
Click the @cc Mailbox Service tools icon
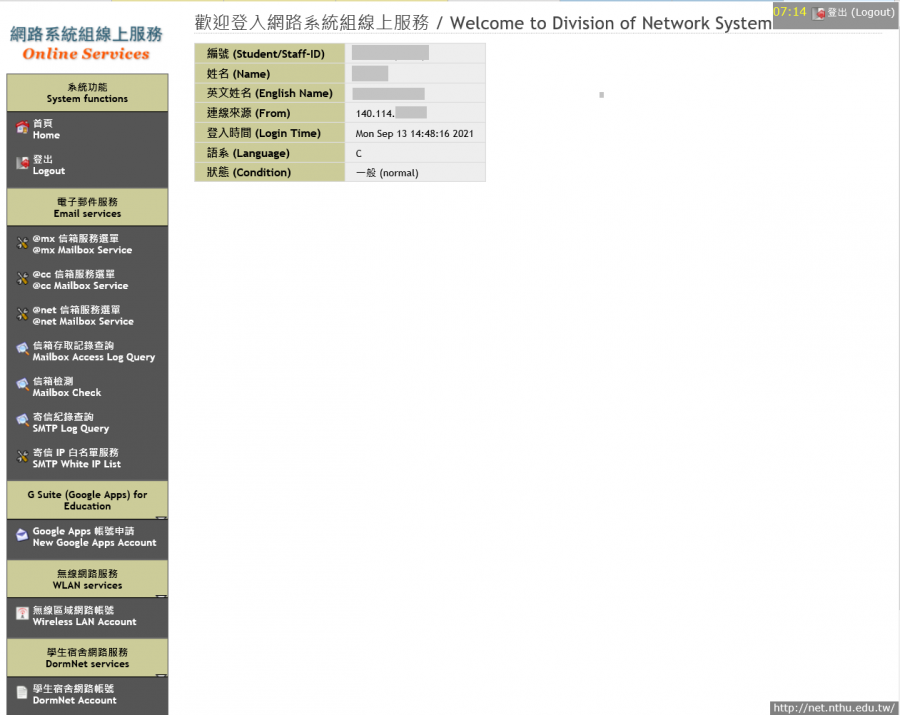[22, 279]
